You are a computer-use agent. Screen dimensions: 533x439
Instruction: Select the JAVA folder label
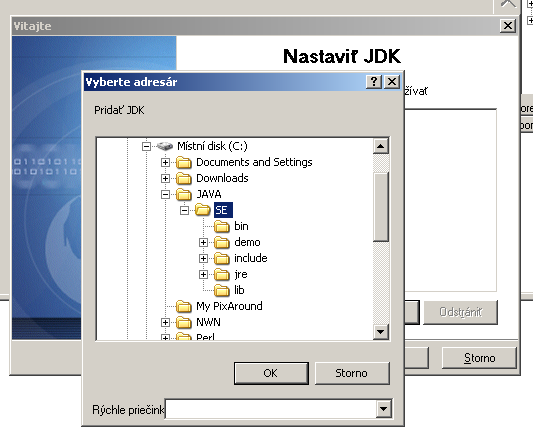[209, 194]
